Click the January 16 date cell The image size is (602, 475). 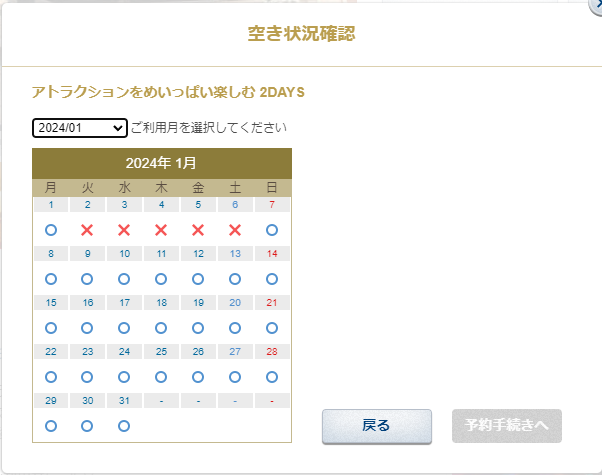pyautogui.click(x=88, y=303)
